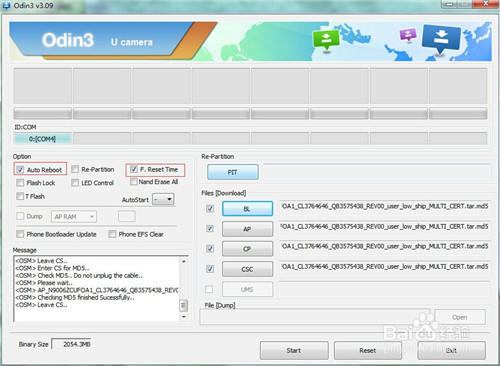Check Phone Bootloader Update
Screen dimensions: 500x366
[x=20, y=234]
